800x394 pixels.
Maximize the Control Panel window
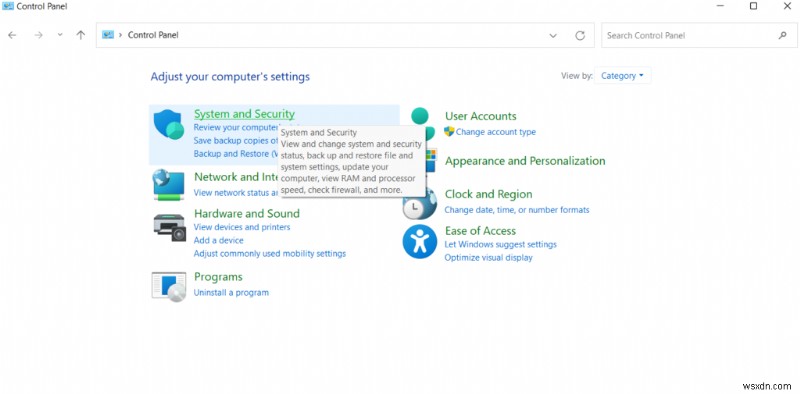tap(754, 6)
